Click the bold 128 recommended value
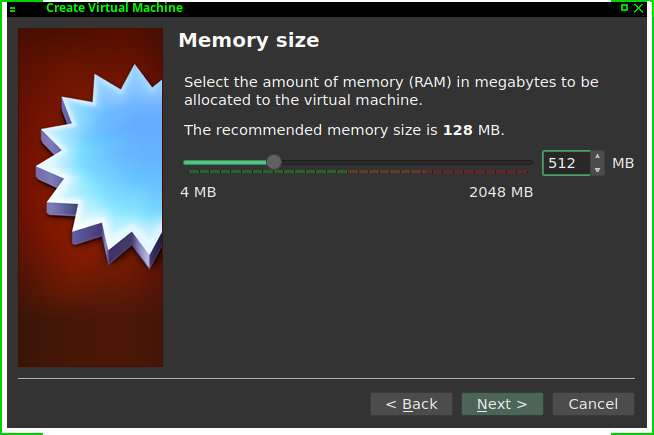Viewport: 654px width, 435px height. [x=457, y=131]
